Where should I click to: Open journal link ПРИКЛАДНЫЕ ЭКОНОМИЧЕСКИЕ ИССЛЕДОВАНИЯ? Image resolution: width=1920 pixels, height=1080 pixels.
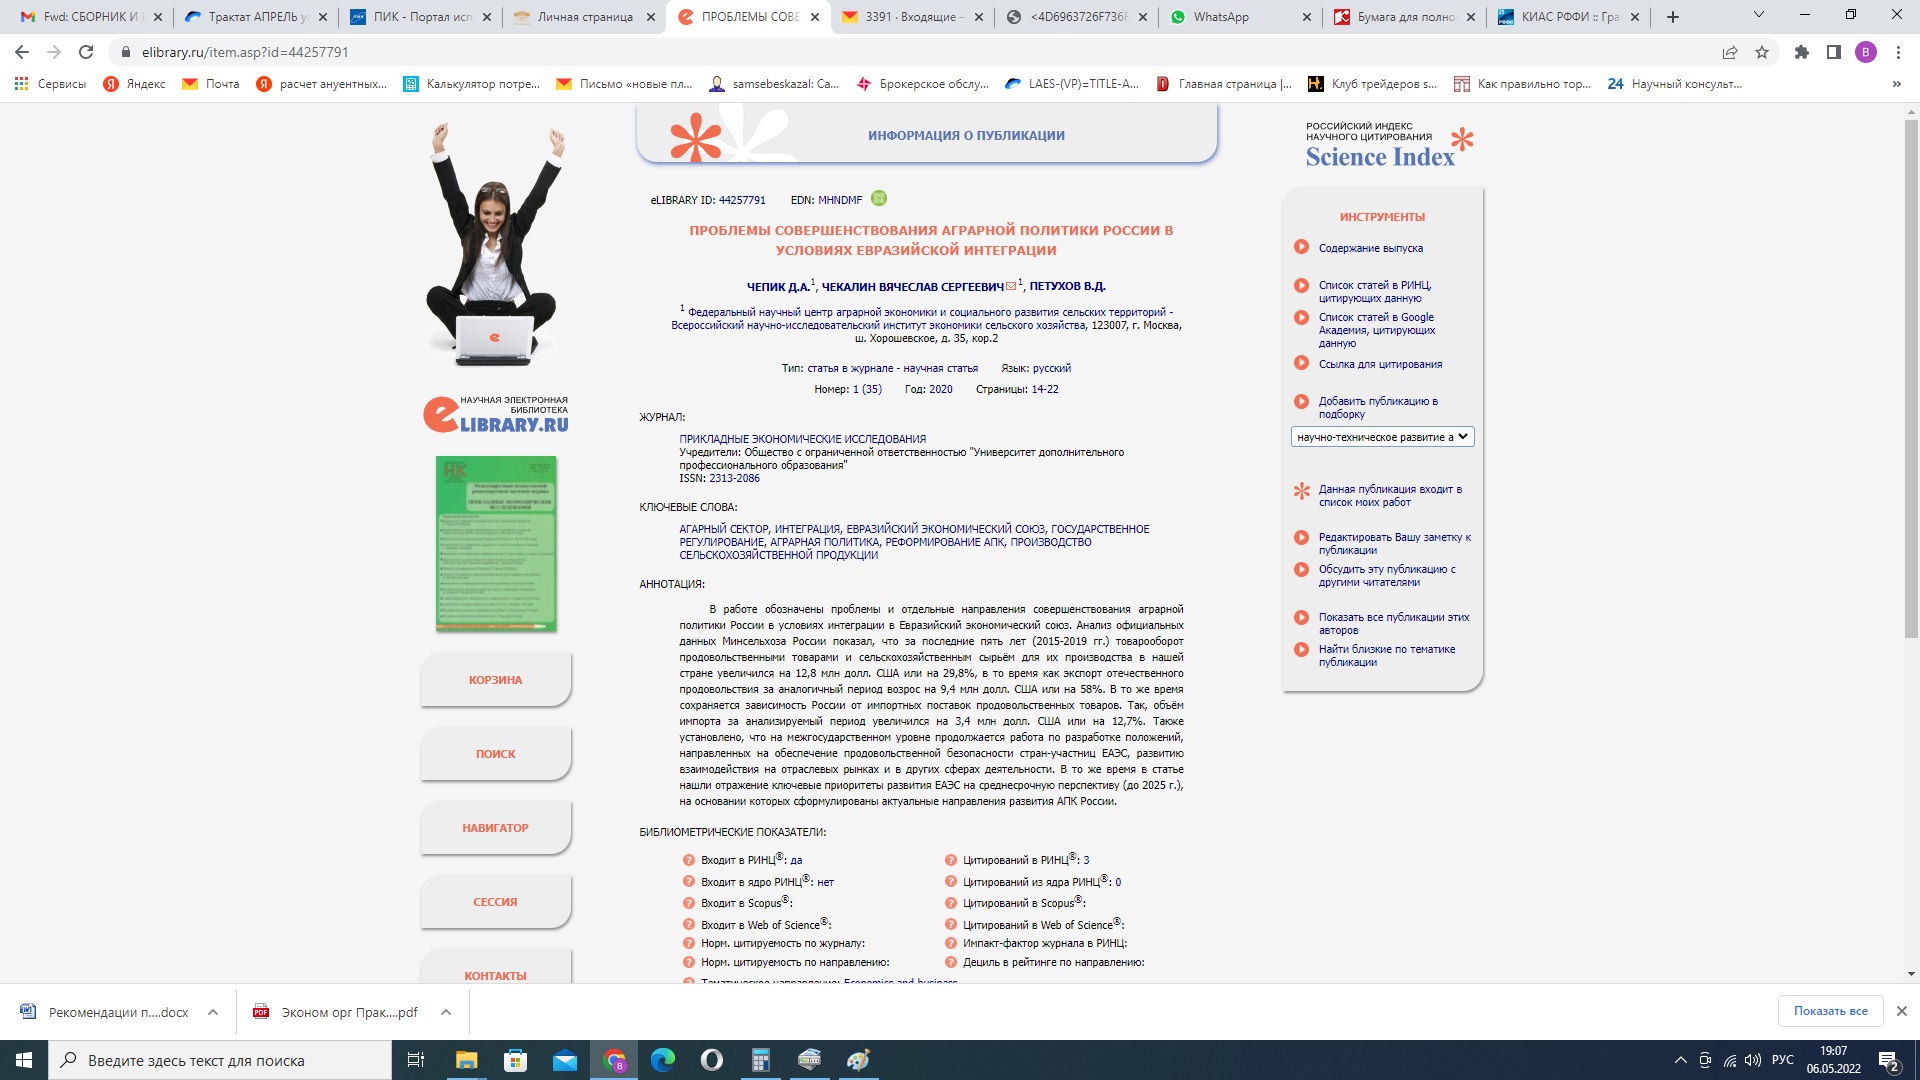click(x=802, y=439)
